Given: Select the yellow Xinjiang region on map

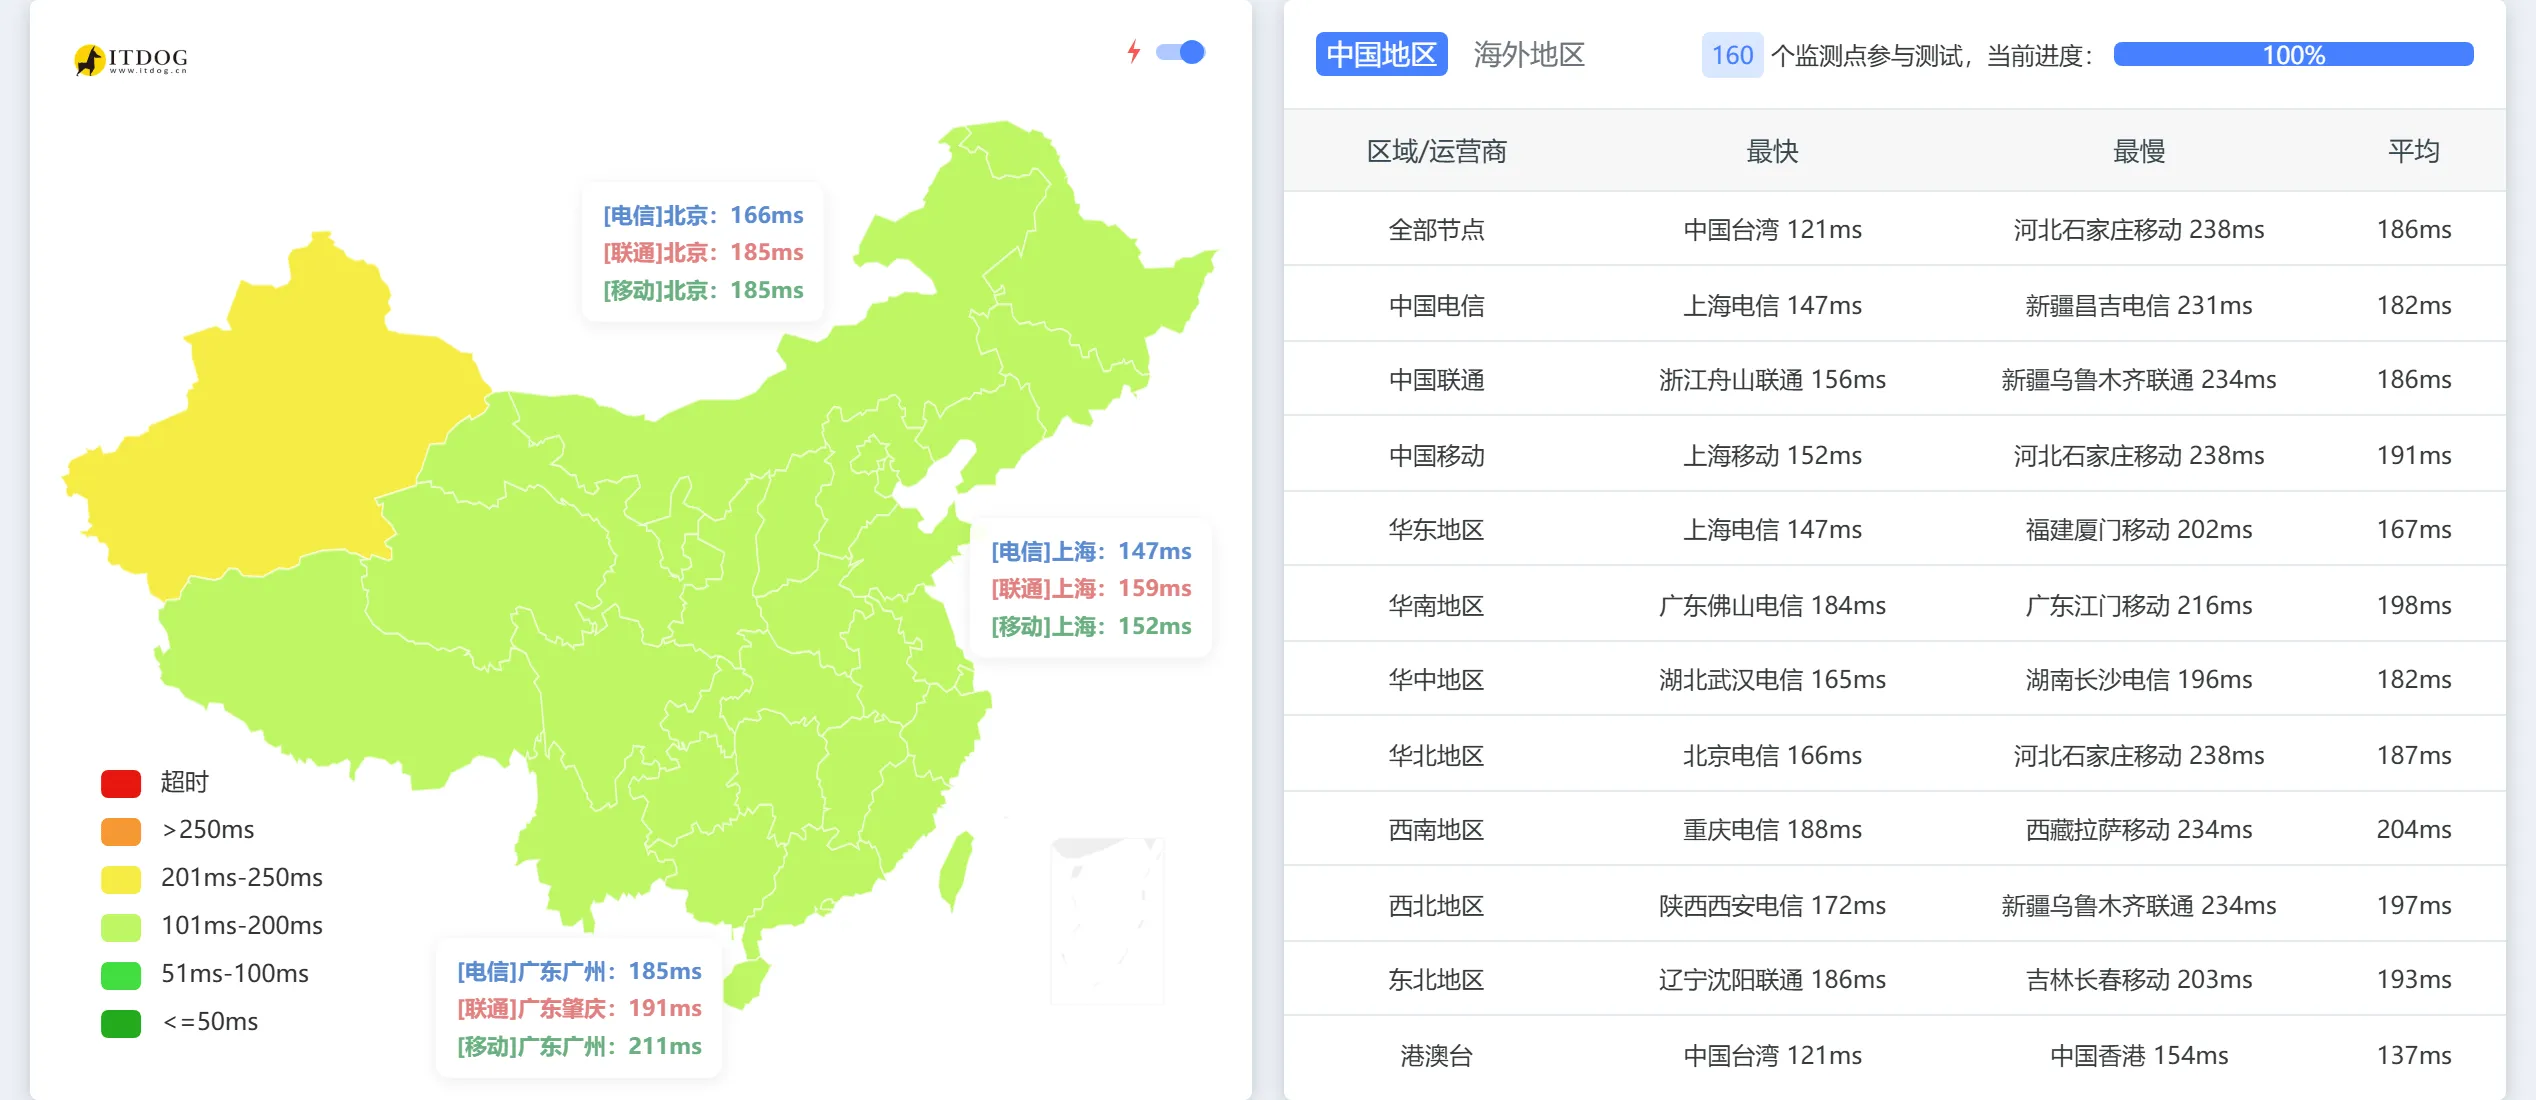Looking at the screenshot, I should [270, 430].
